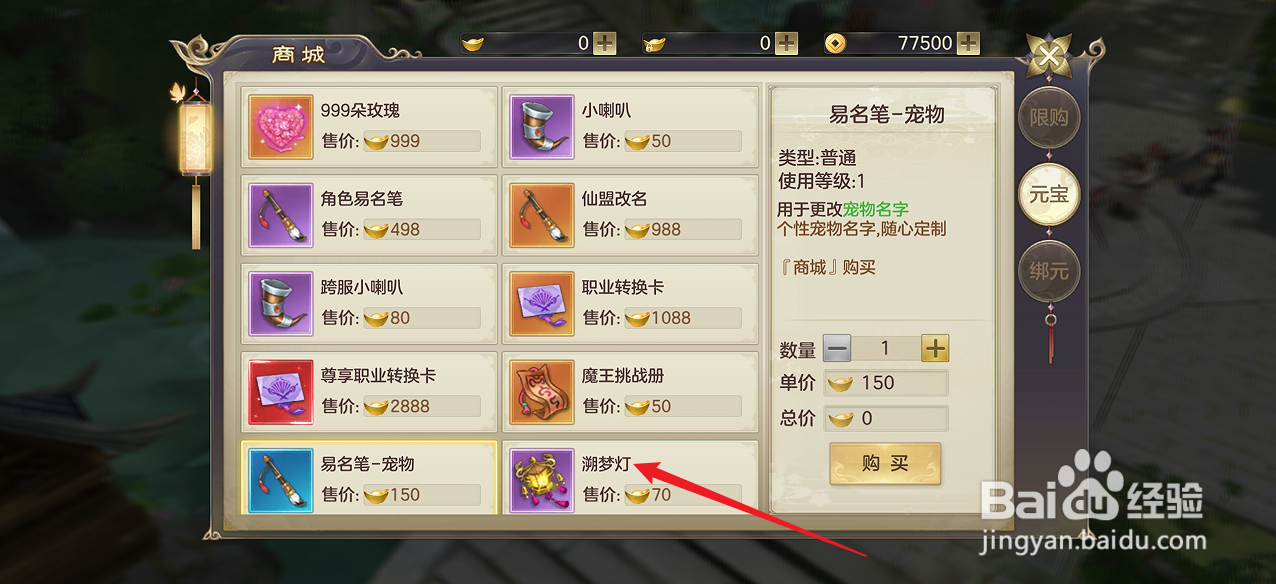Click the quantity number field
1276x584 pixels.
[x=886, y=348]
